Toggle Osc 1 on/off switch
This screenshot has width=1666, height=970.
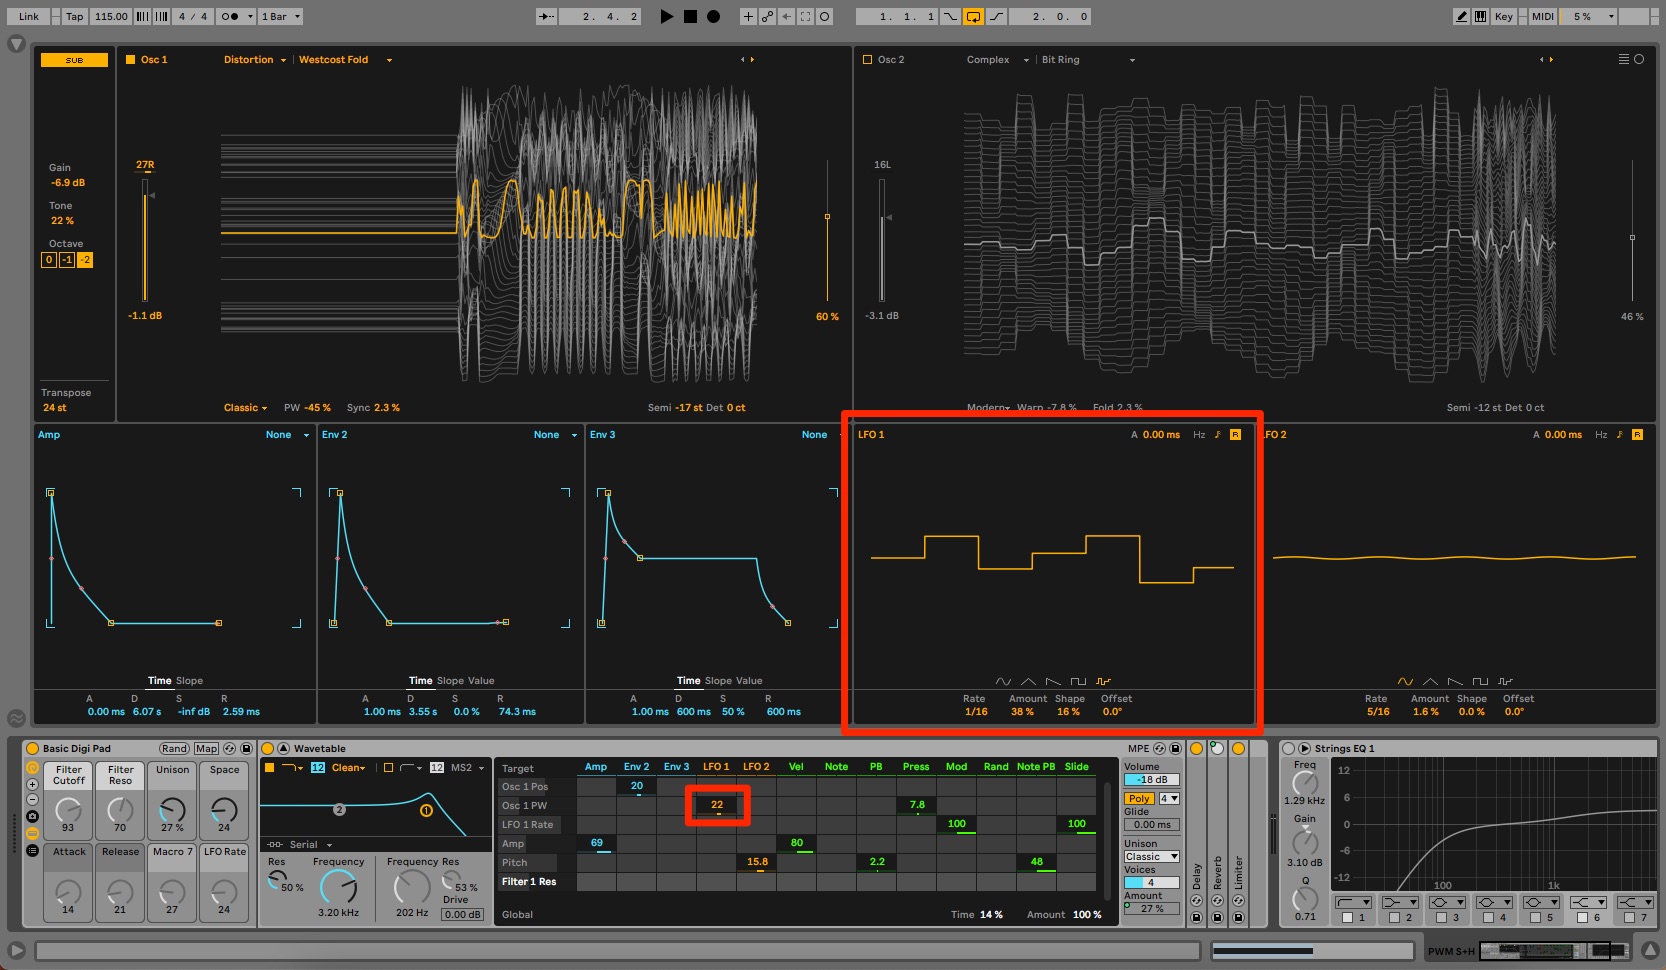(130, 60)
